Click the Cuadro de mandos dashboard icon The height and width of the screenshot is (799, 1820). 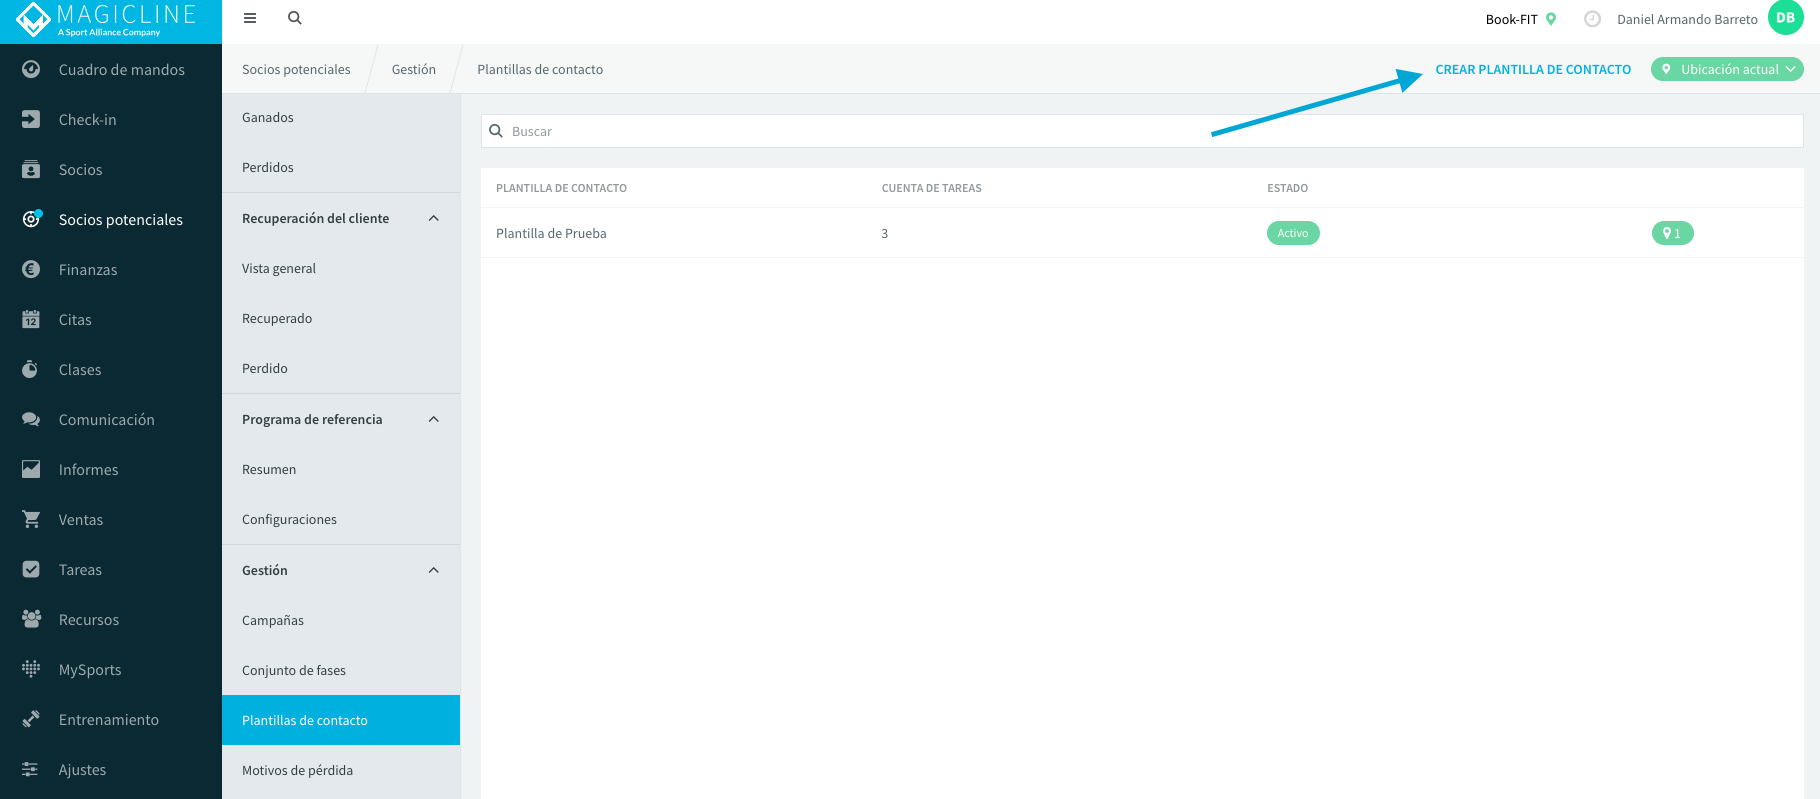31,69
